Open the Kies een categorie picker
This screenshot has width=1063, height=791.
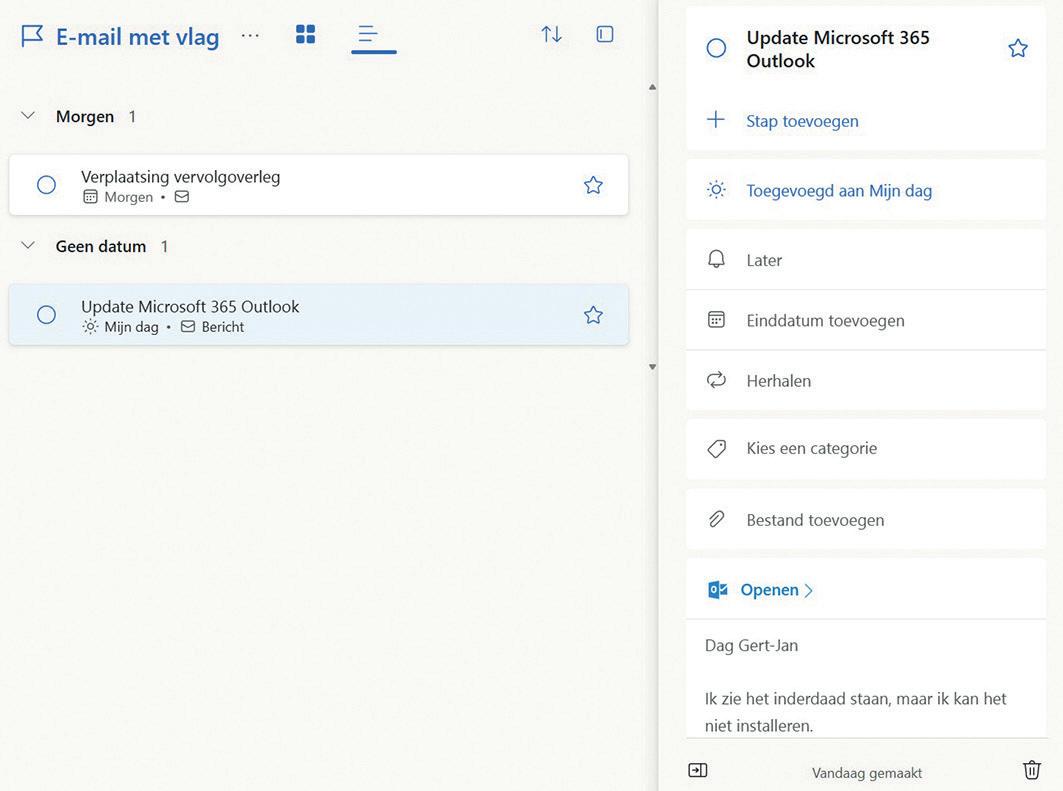tap(811, 448)
